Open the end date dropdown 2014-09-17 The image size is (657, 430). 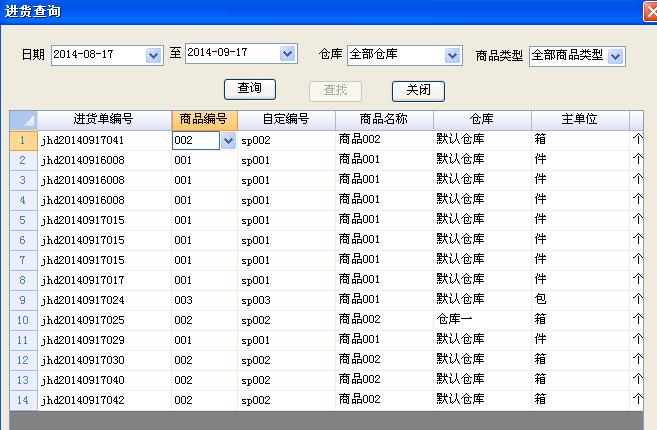(287, 54)
